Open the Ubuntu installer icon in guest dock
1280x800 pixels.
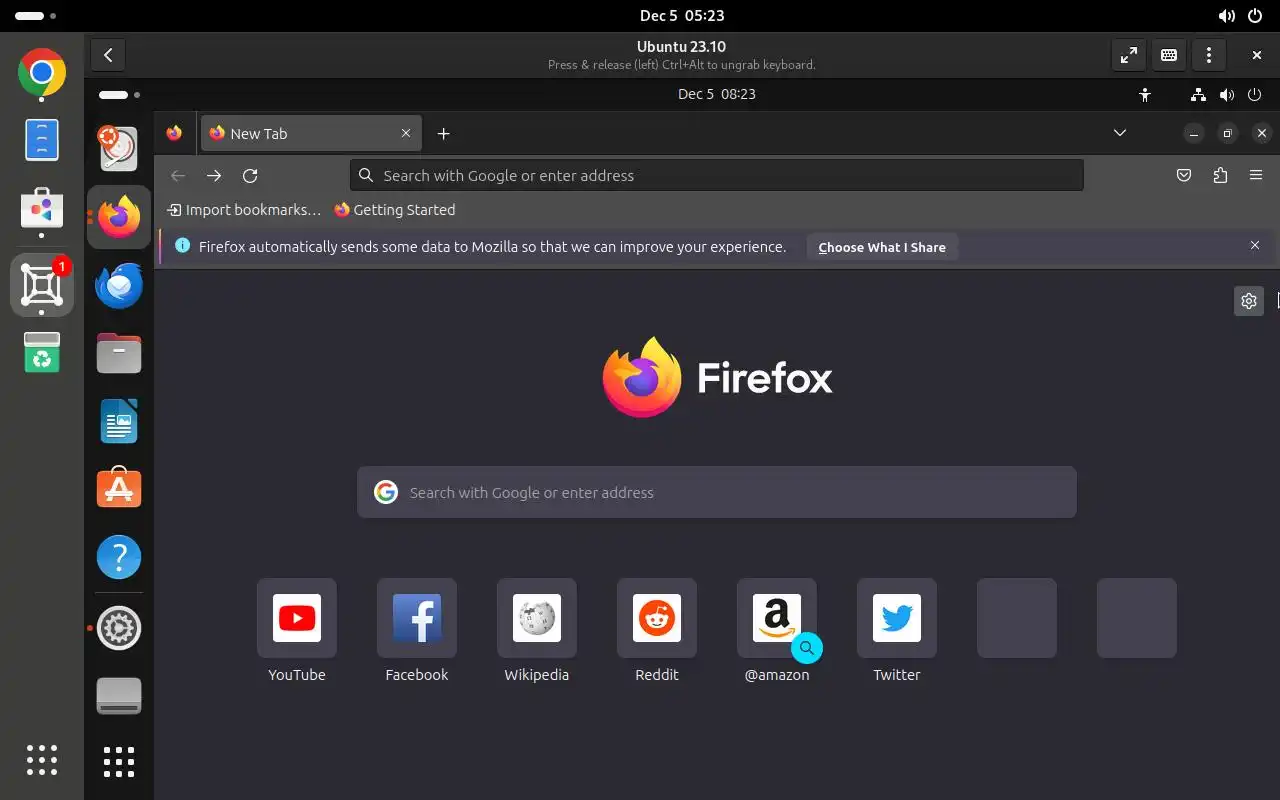pyautogui.click(x=119, y=149)
